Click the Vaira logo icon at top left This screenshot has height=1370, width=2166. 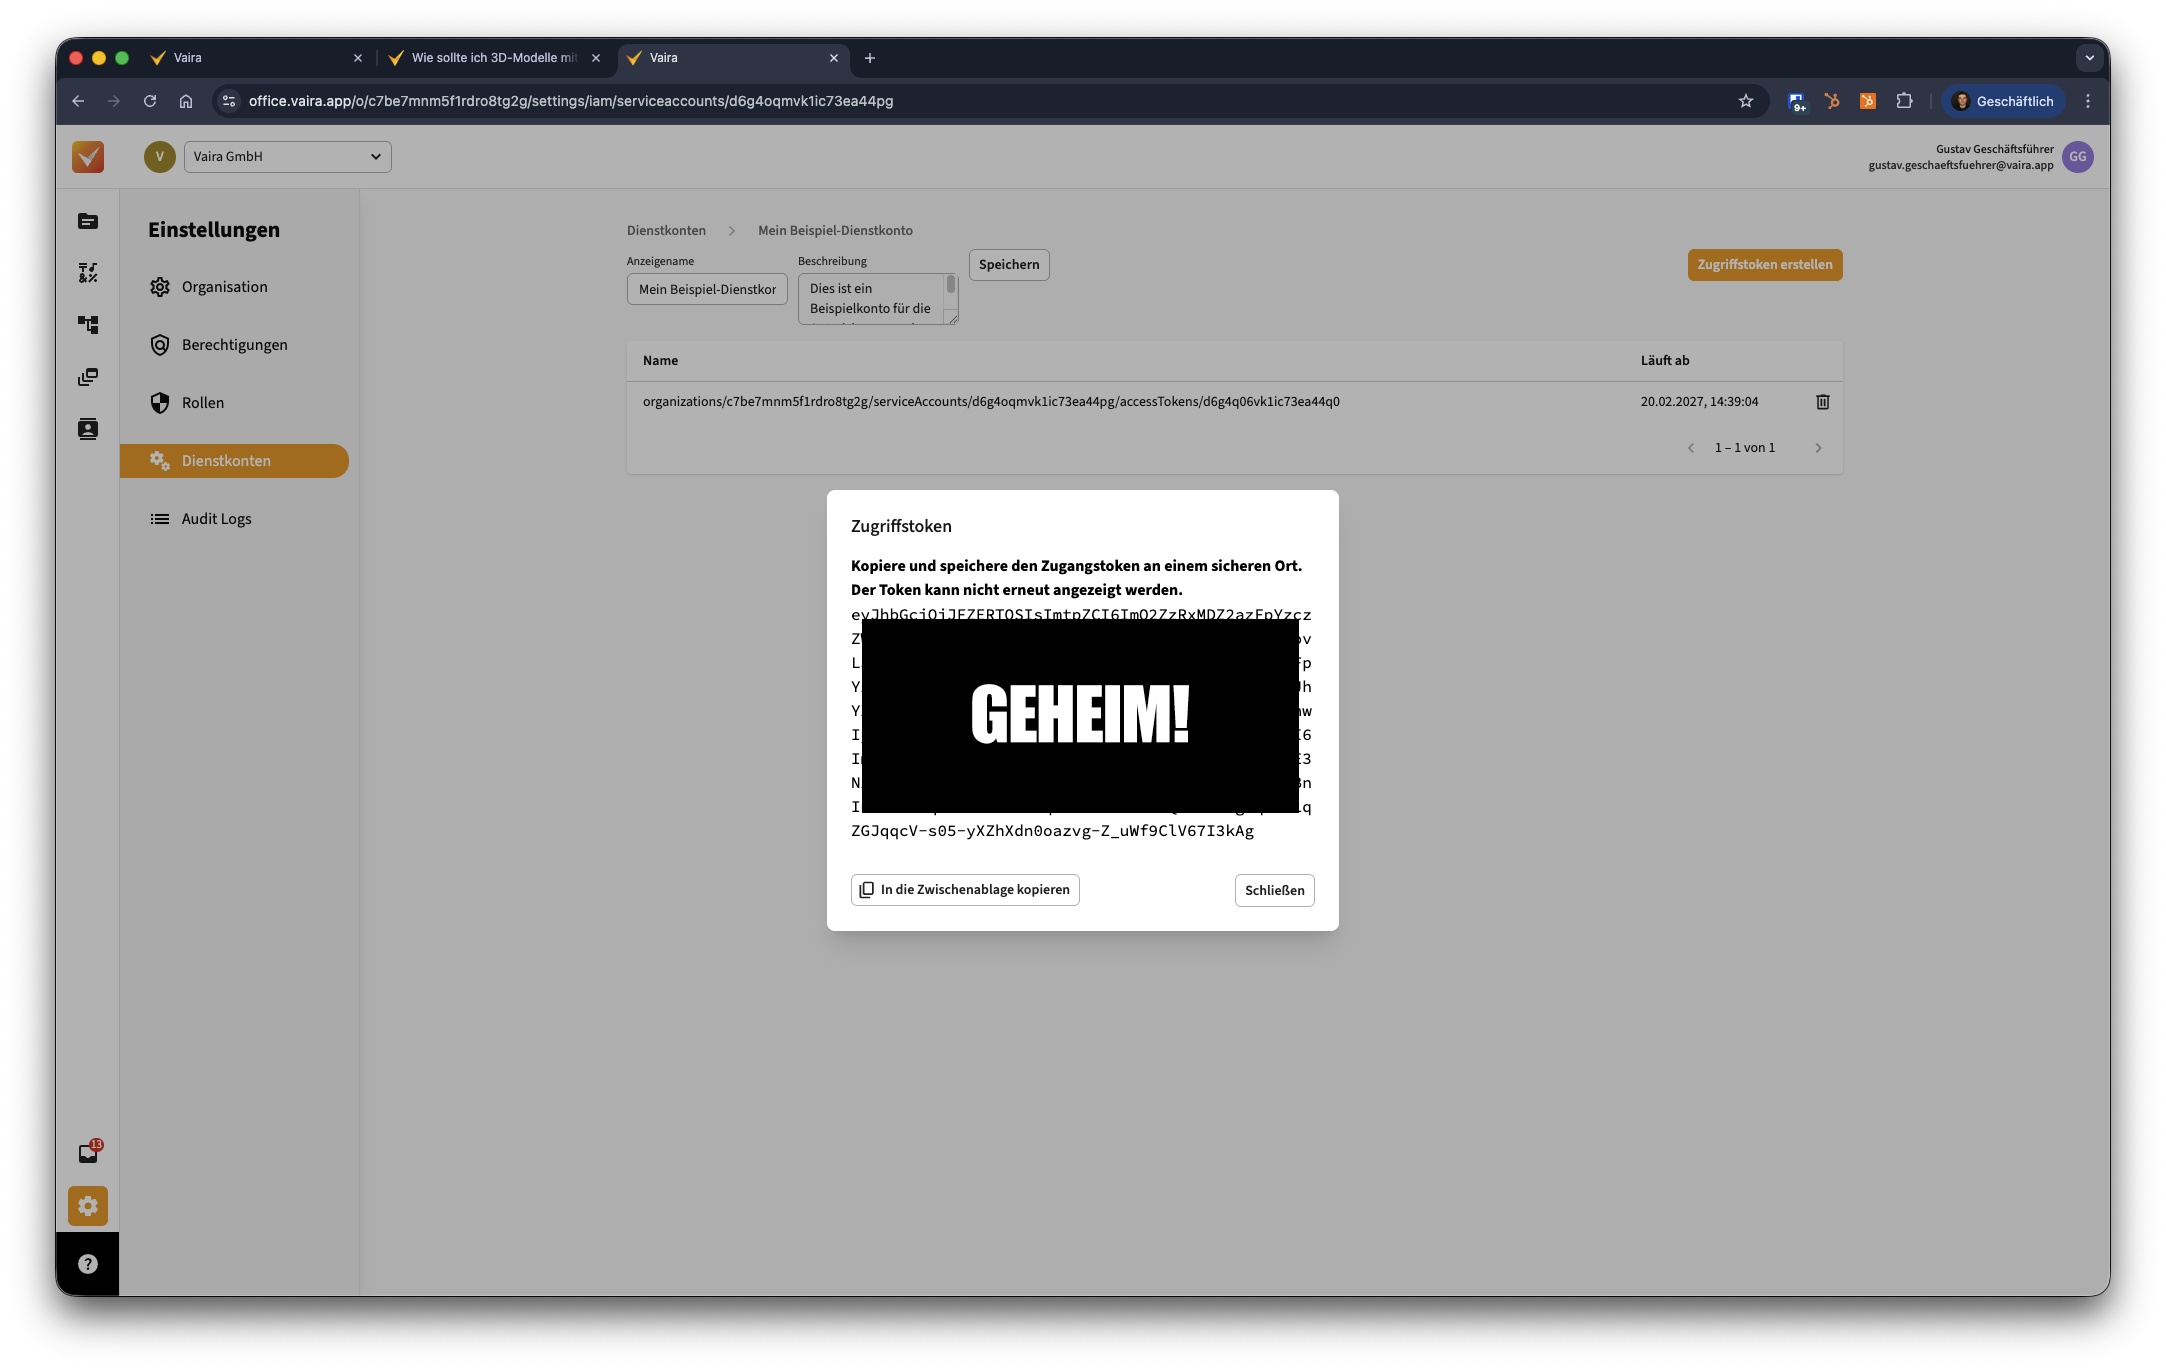click(x=88, y=157)
